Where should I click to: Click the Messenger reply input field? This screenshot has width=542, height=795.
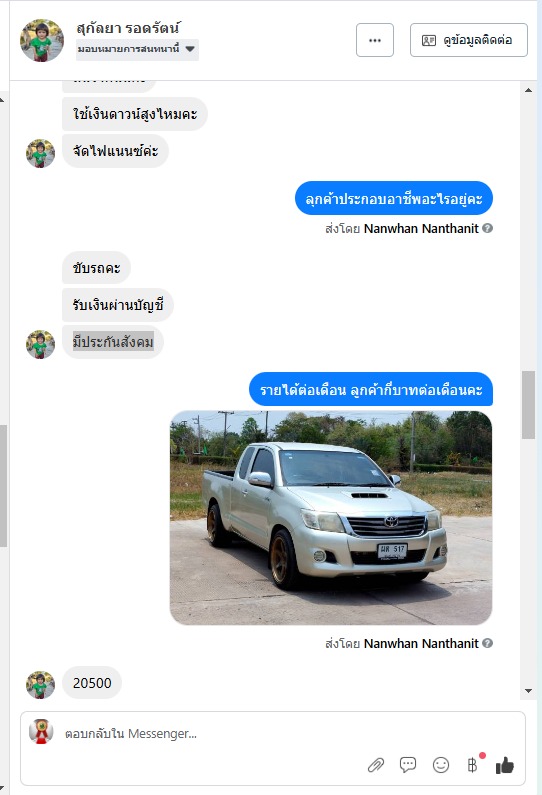click(273, 733)
